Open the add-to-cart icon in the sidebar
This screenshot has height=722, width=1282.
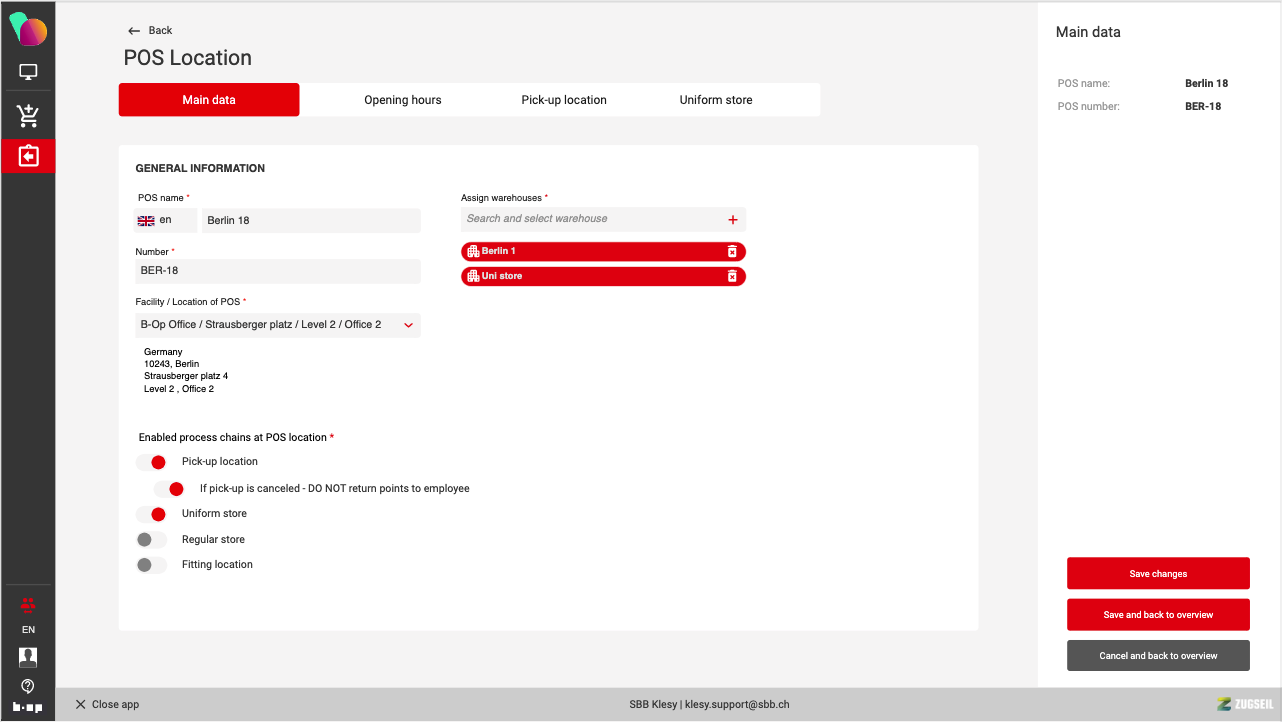28,116
